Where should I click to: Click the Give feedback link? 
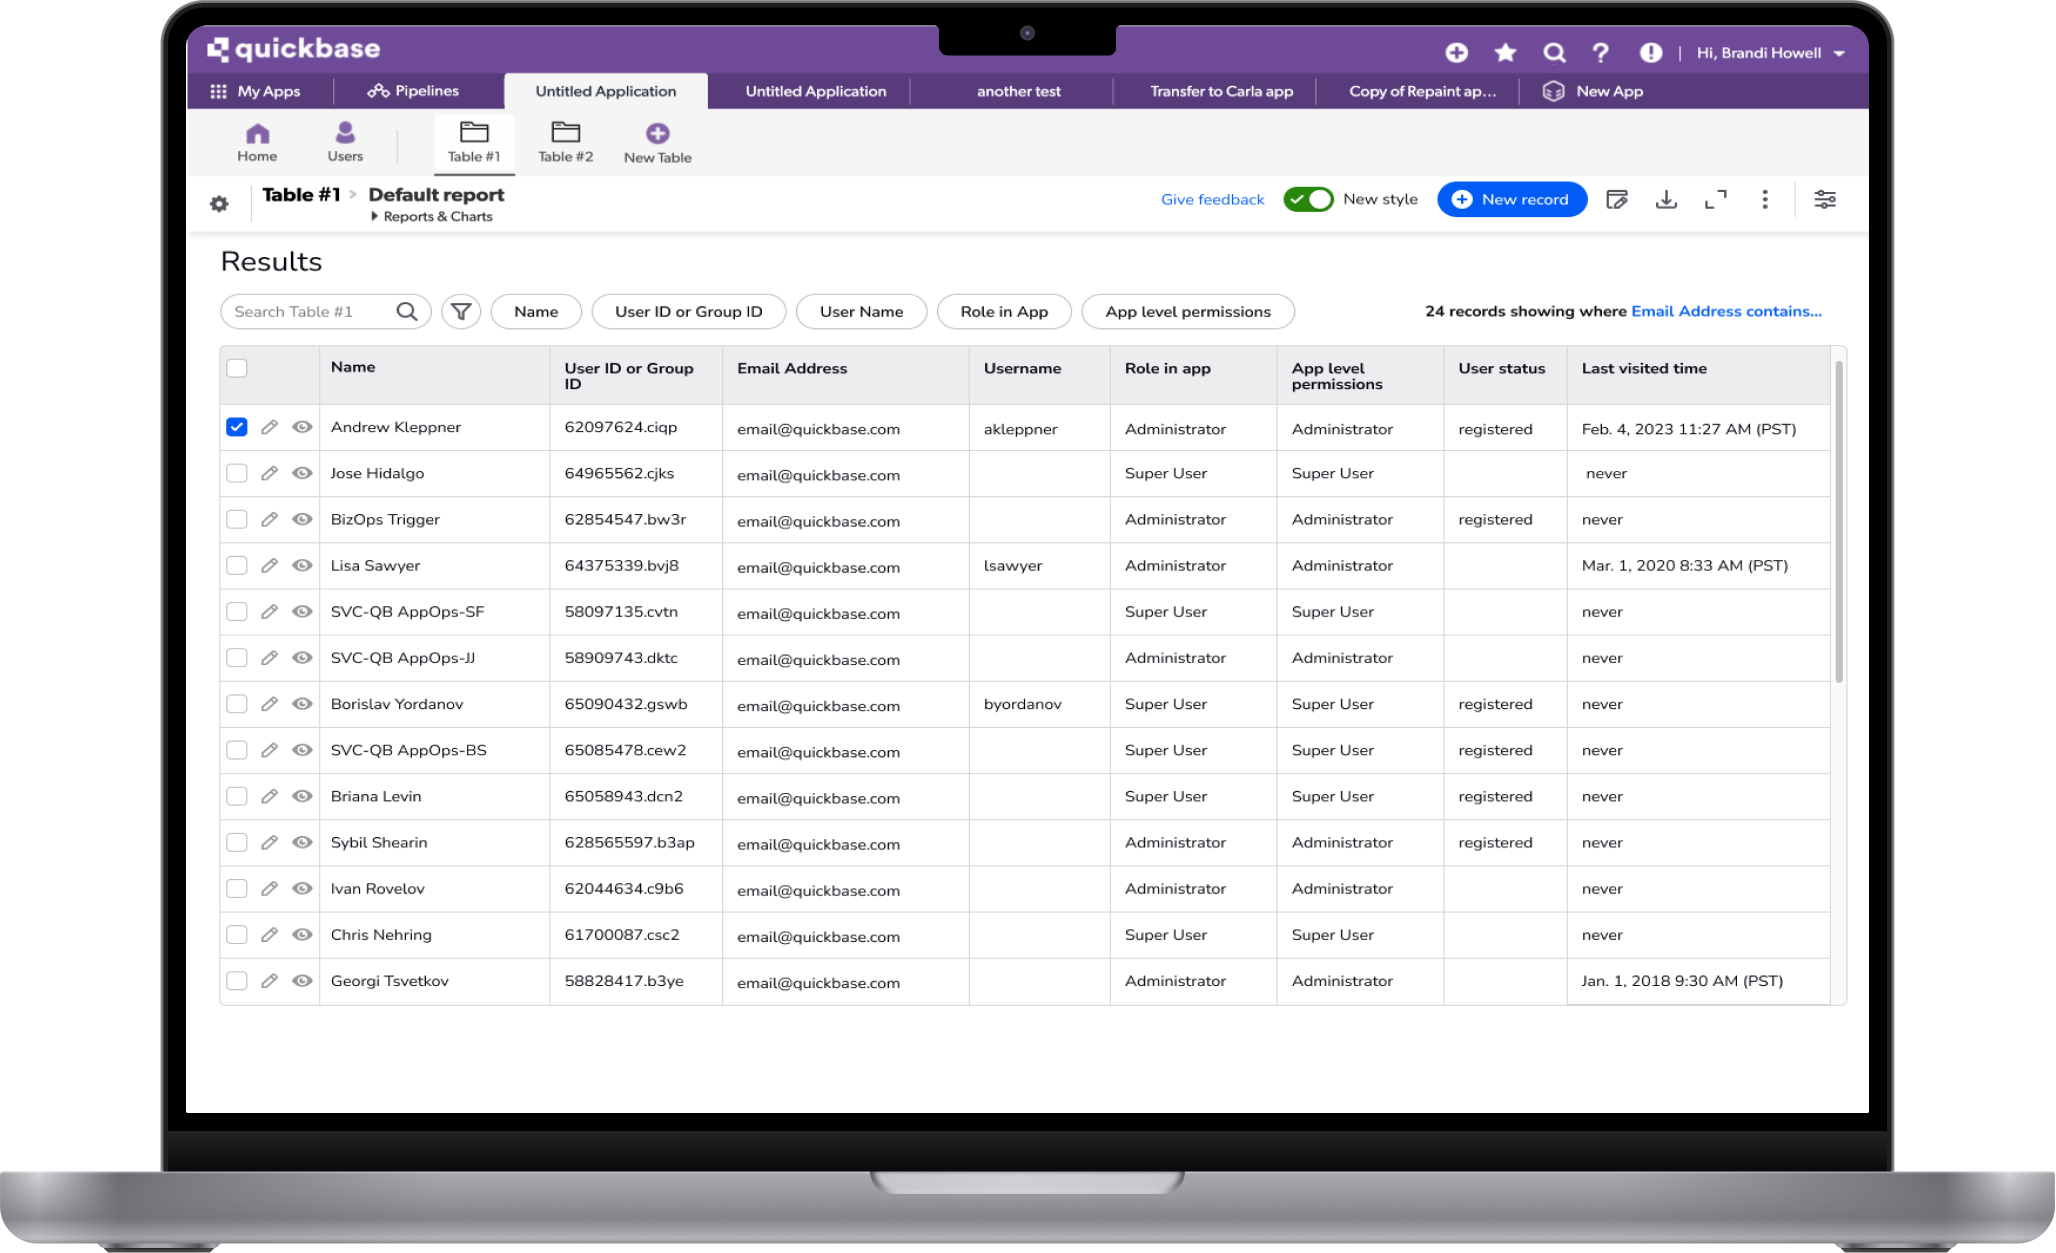pyautogui.click(x=1212, y=200)
